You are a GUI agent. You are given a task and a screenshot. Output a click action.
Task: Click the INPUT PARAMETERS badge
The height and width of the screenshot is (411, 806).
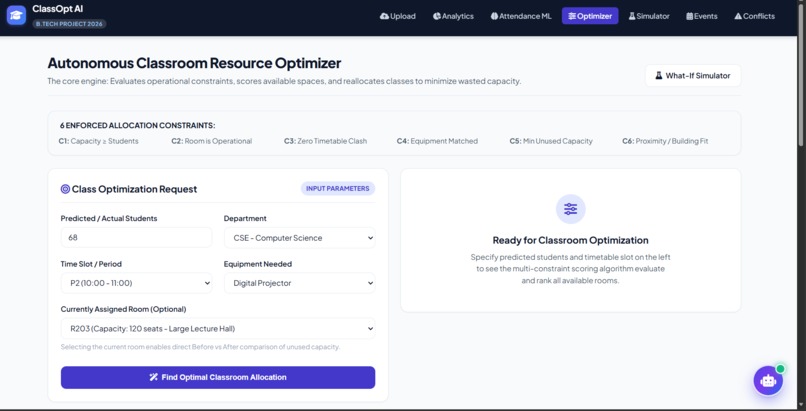338,189
